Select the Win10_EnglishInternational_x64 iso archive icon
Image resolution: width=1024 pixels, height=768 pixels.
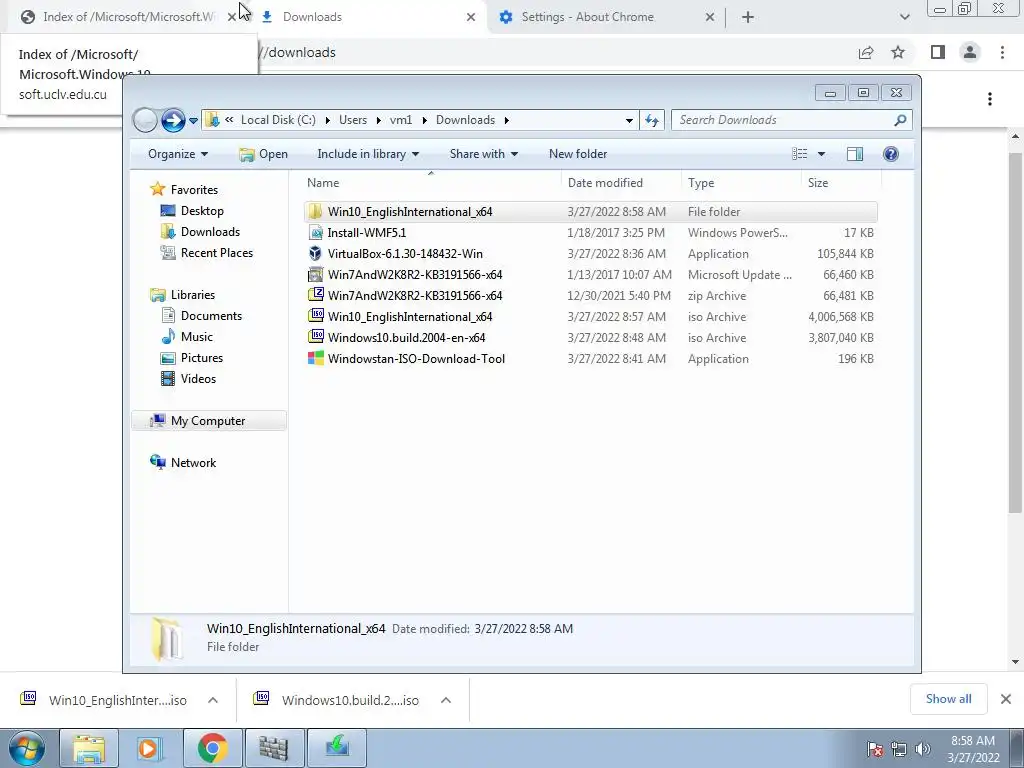click(315, 316)
